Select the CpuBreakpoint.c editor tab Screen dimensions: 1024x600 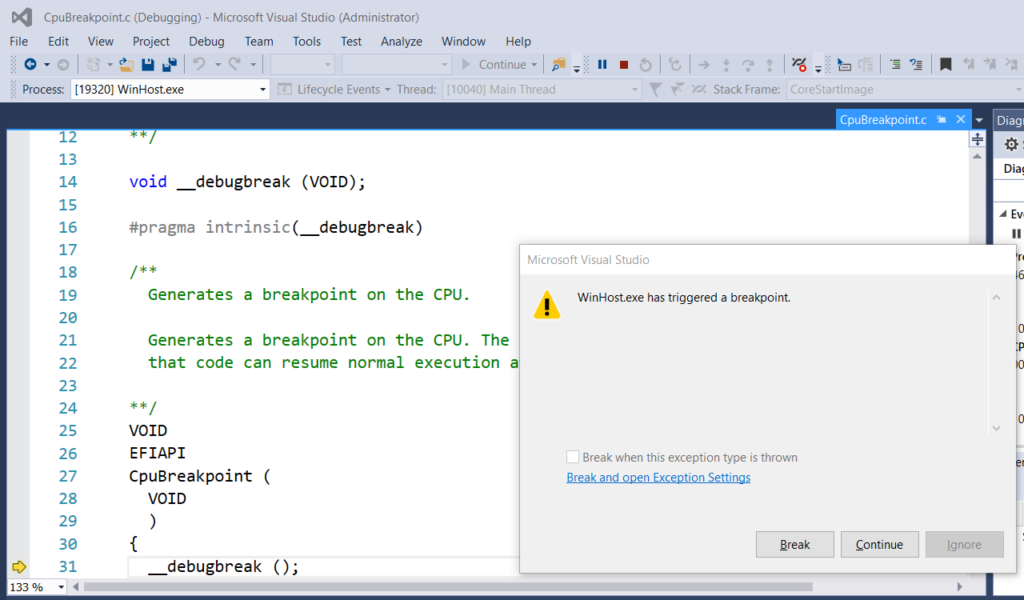point(883,119)
